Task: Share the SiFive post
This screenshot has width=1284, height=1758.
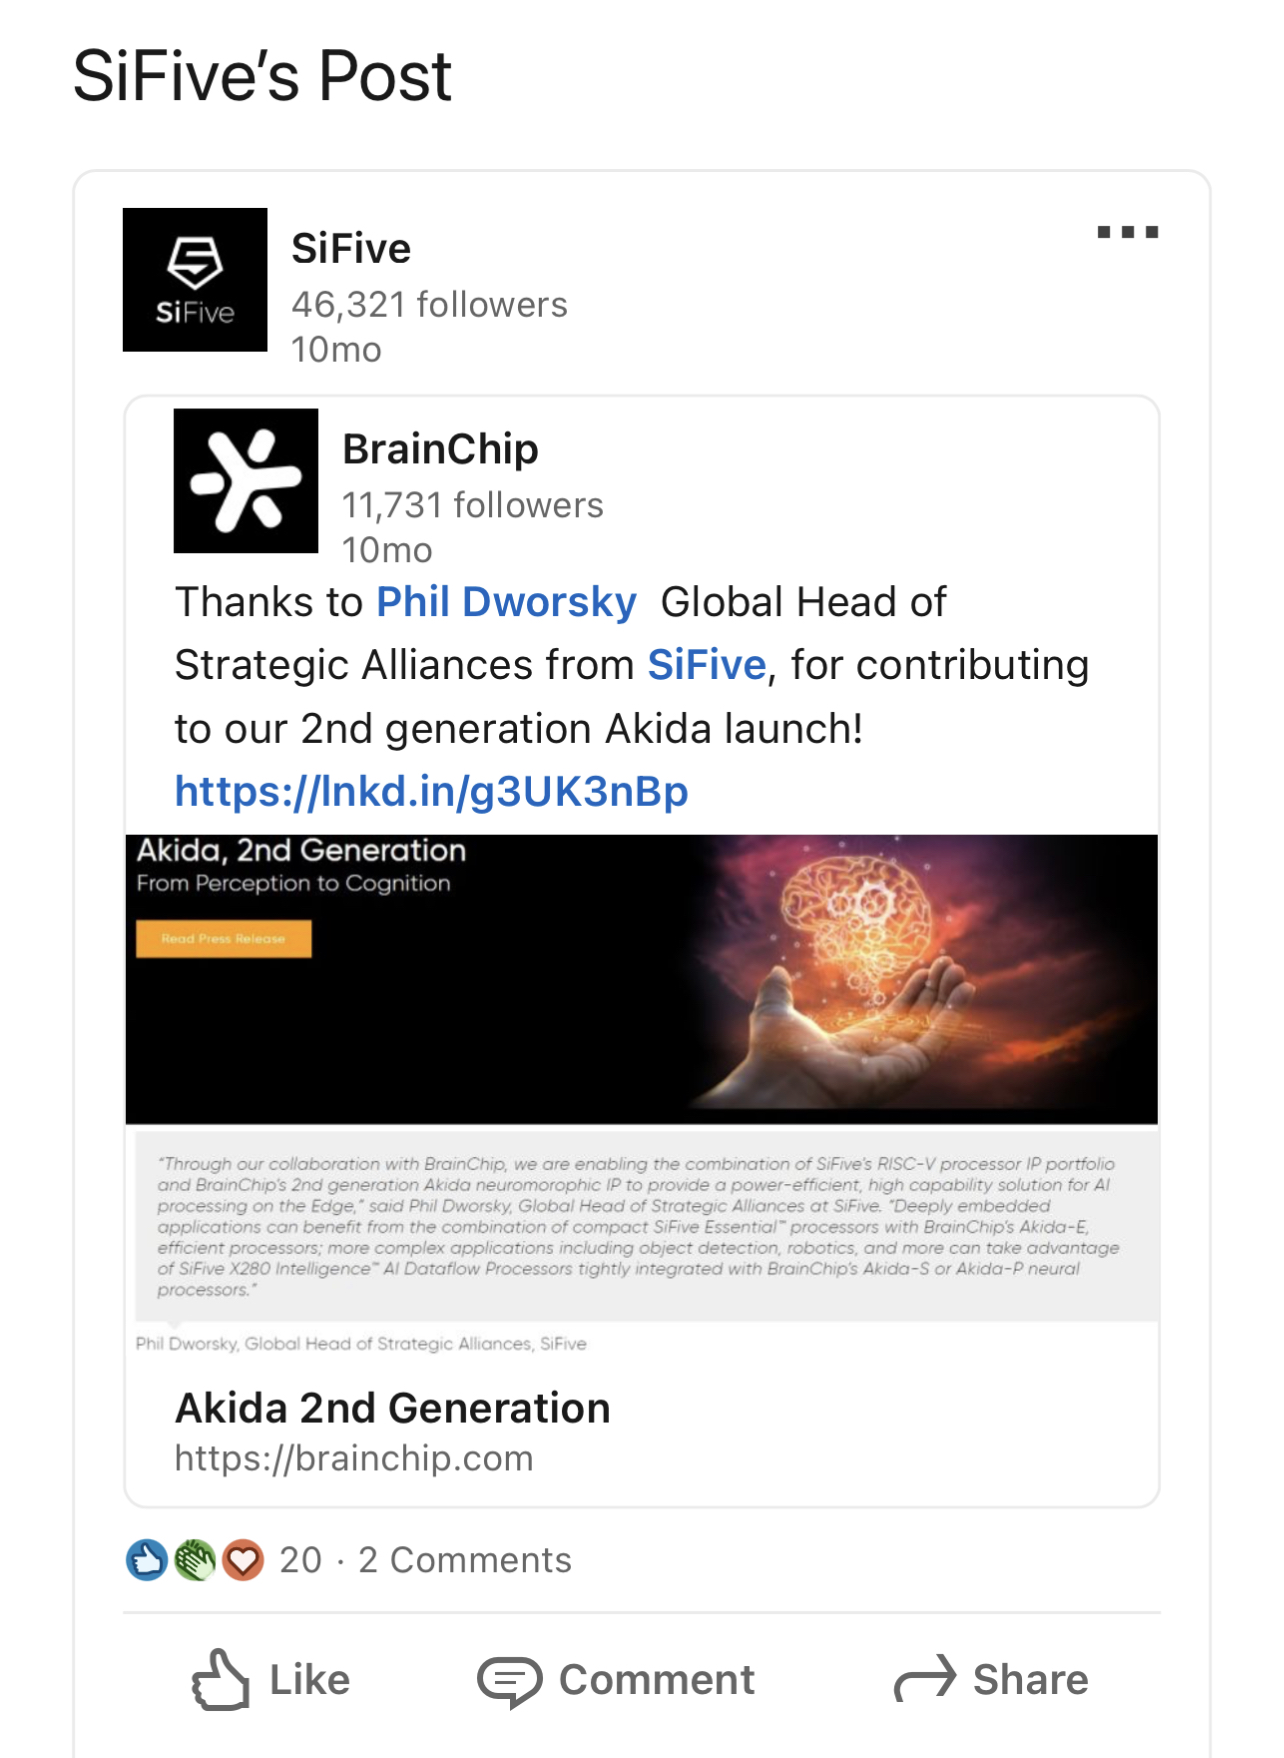Action: 991,1680
